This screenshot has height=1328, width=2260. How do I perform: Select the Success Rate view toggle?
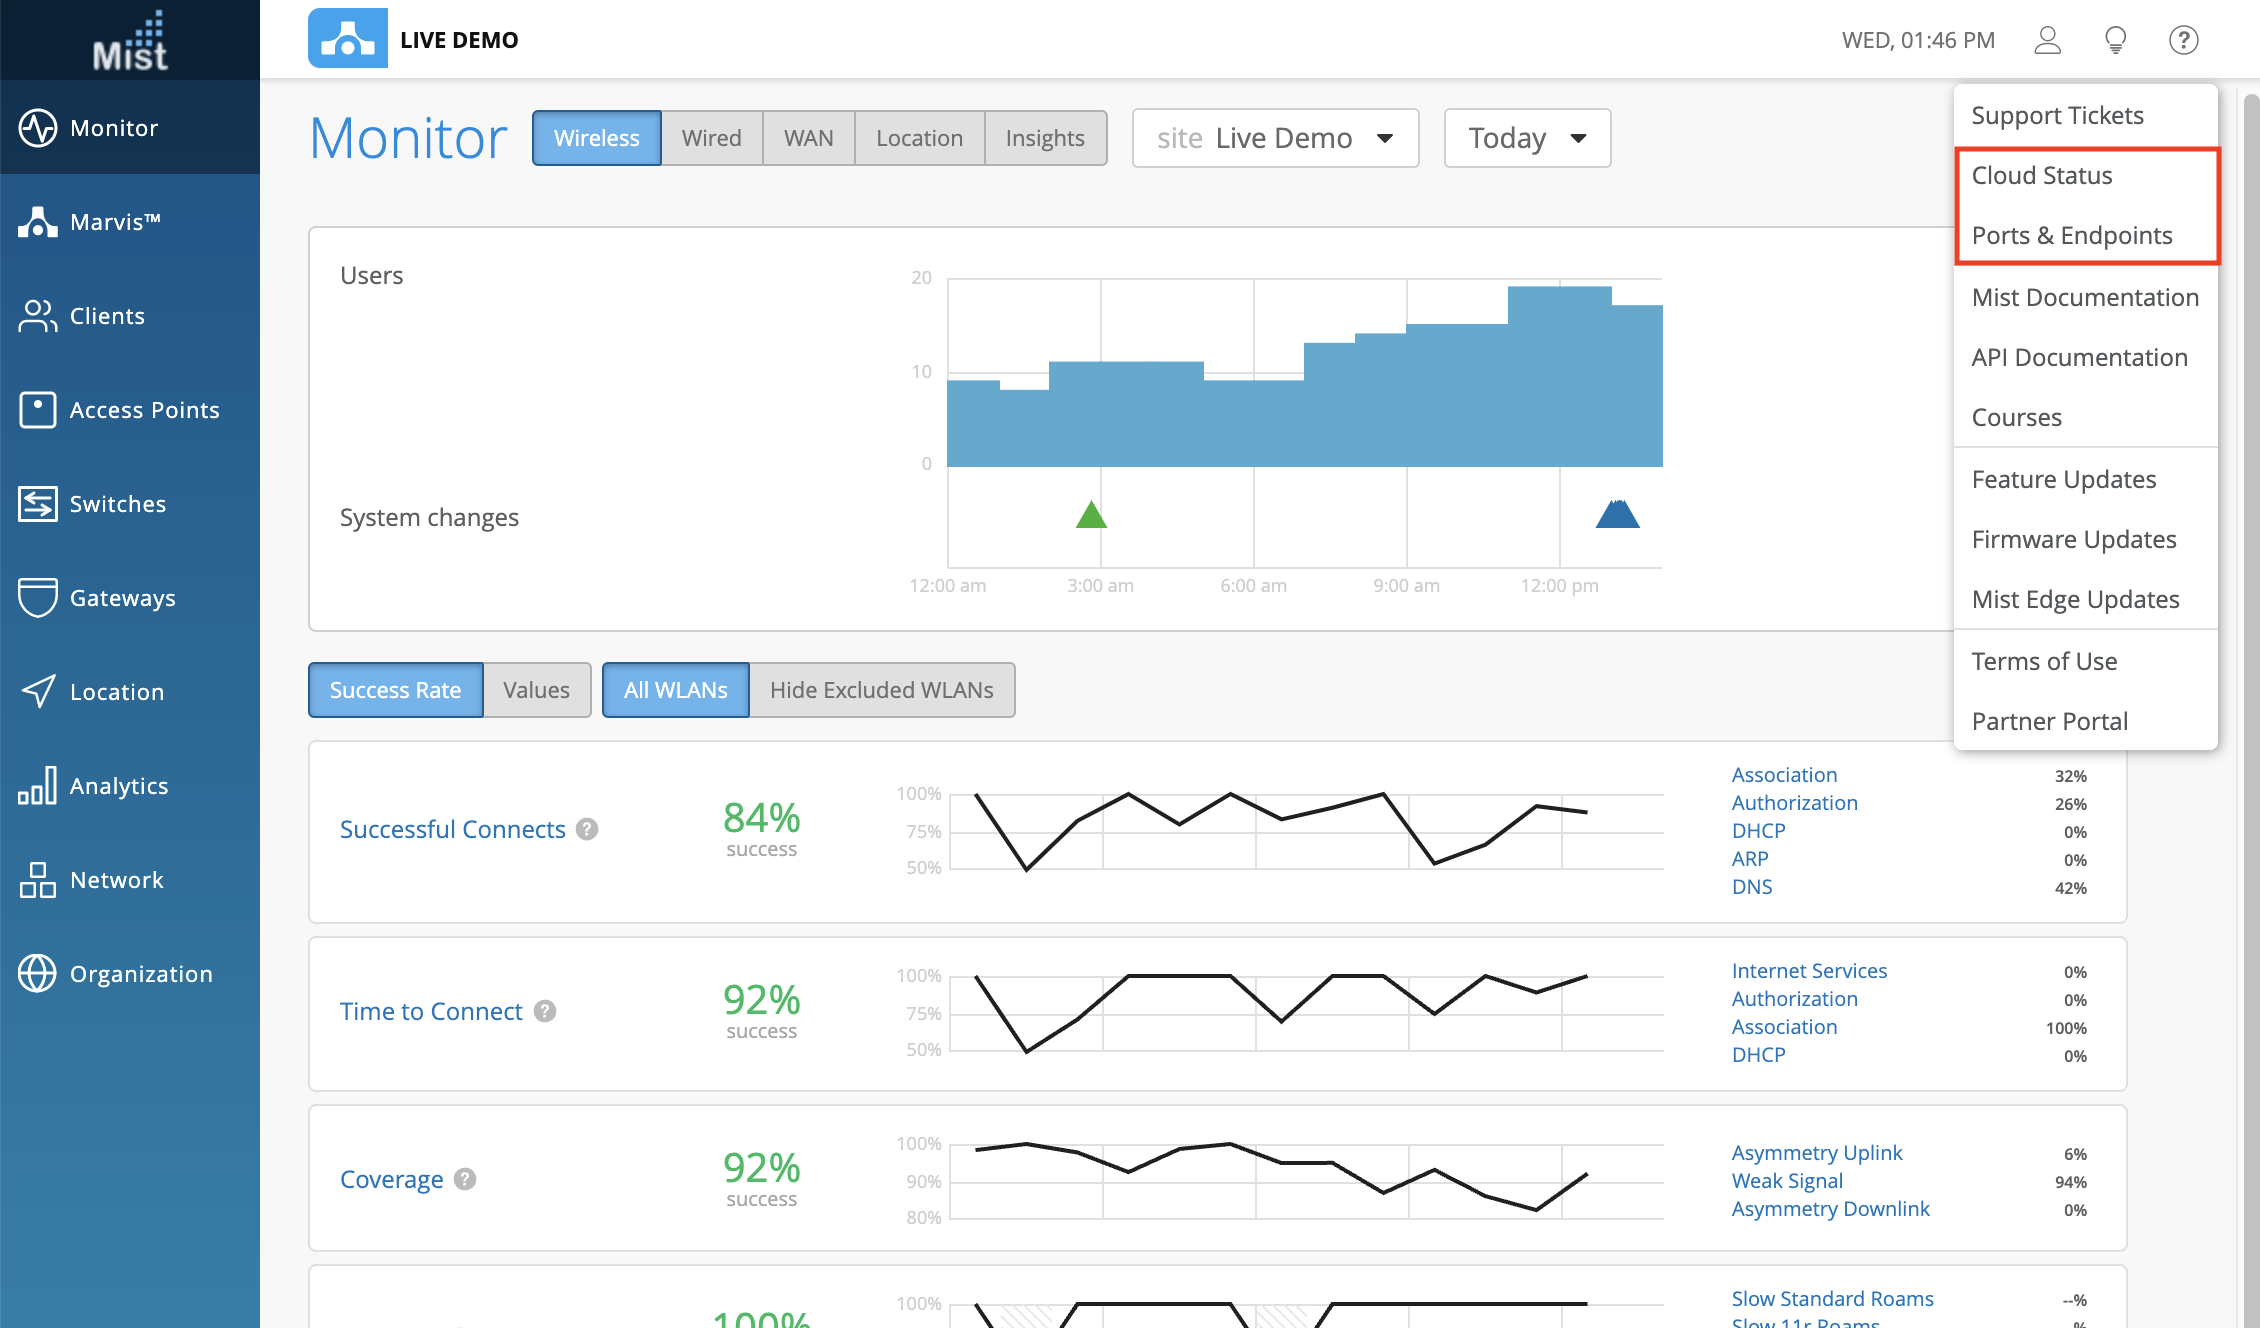(x=395, y=690)
